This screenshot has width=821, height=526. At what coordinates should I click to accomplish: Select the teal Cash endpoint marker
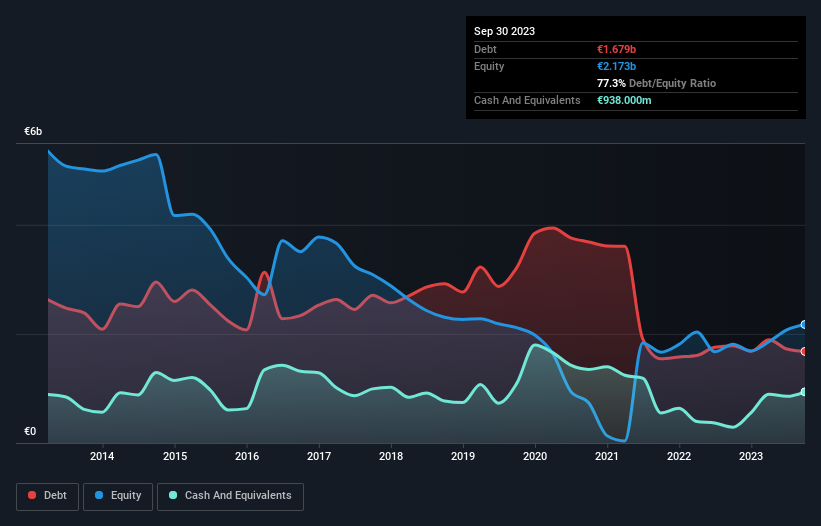coord(804,392)
